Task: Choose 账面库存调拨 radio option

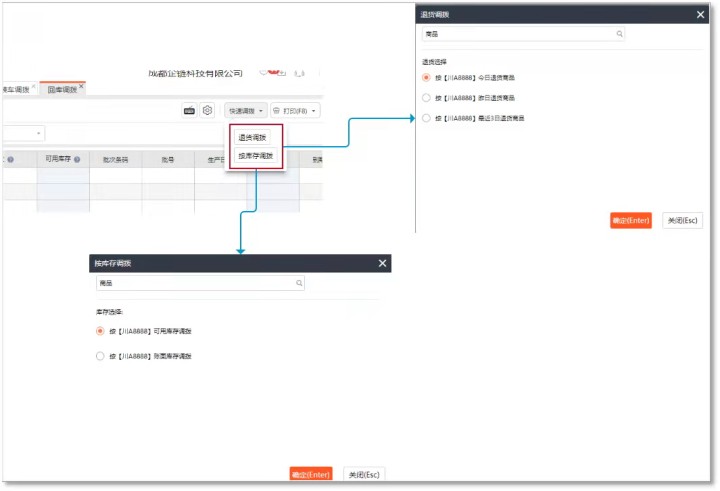Action: pos(99,356)
